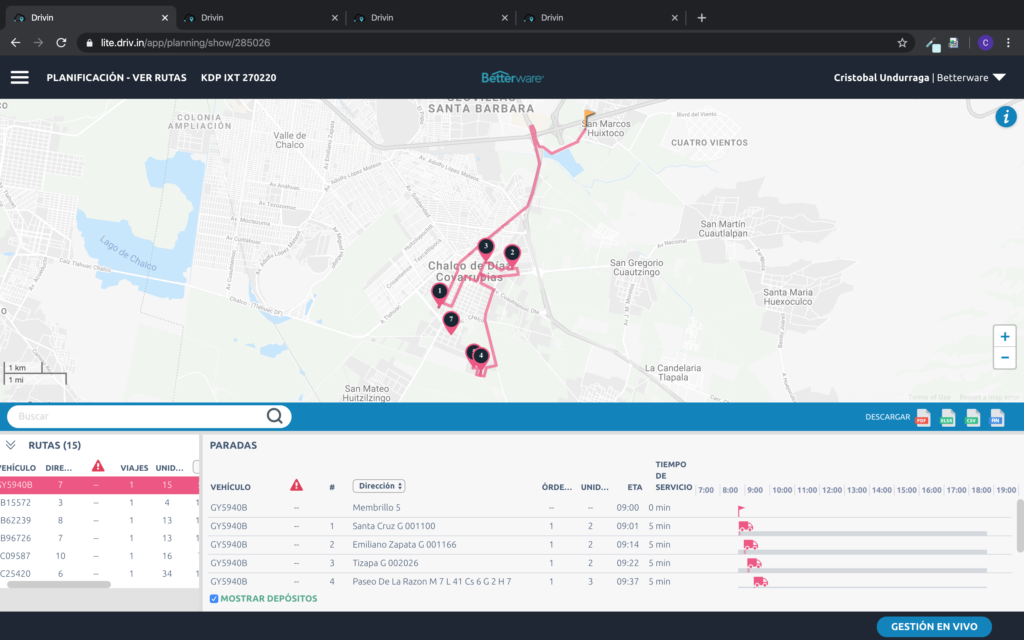The height and width of the screenshot is (640, 1024).
Task: Open the hamburger navigation menu
Action: [20, 78]
